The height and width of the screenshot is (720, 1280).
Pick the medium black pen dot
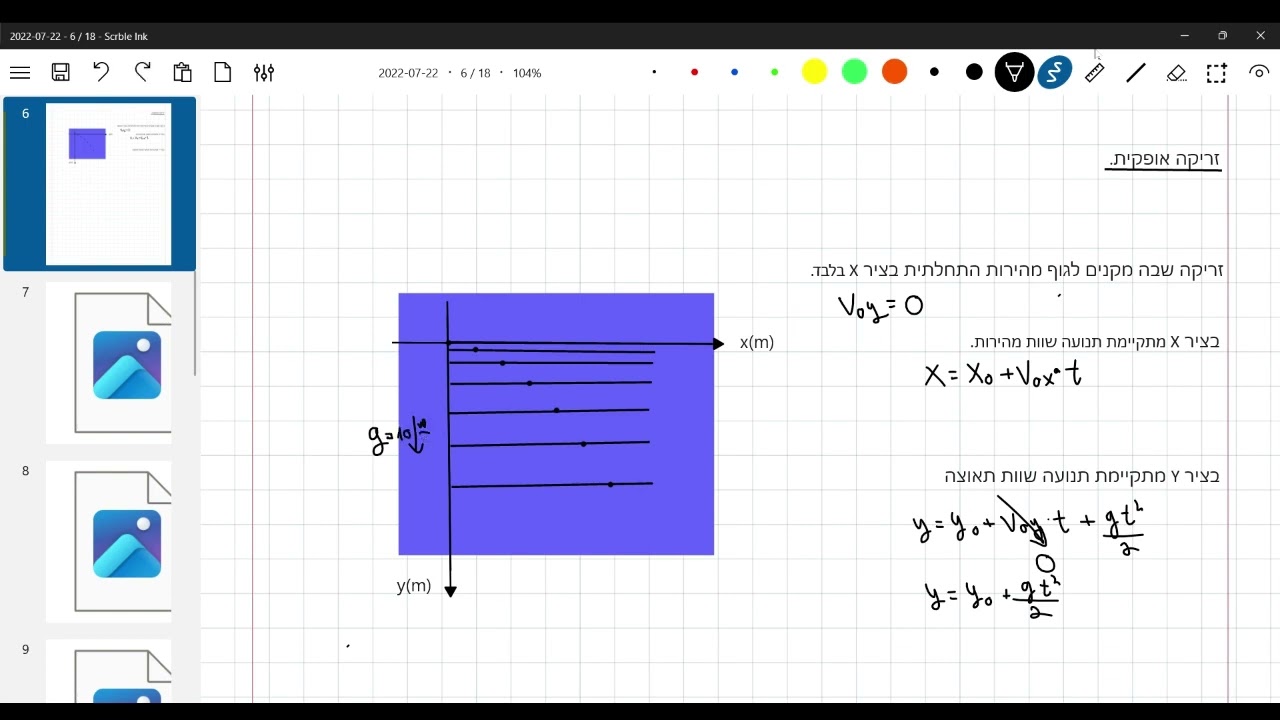click(x=934, y=72)
